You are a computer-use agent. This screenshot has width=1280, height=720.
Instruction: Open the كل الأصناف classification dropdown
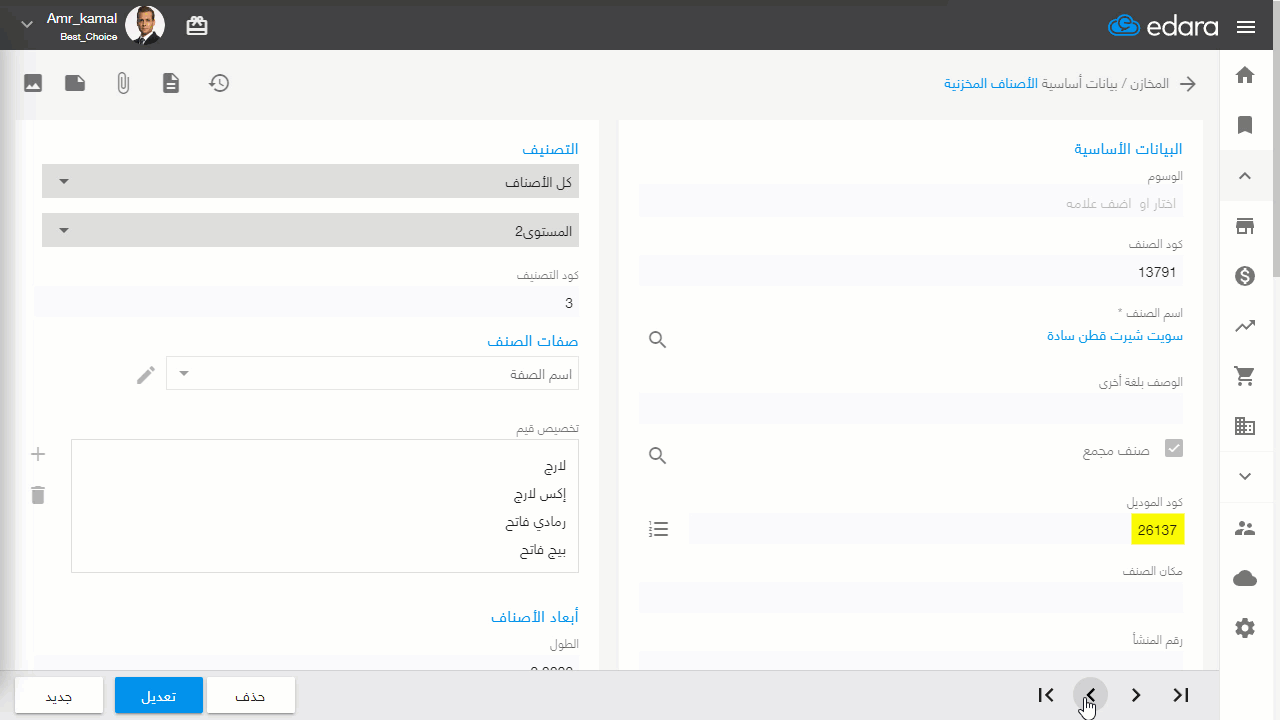pyautogui.click(x=310, y=181)
